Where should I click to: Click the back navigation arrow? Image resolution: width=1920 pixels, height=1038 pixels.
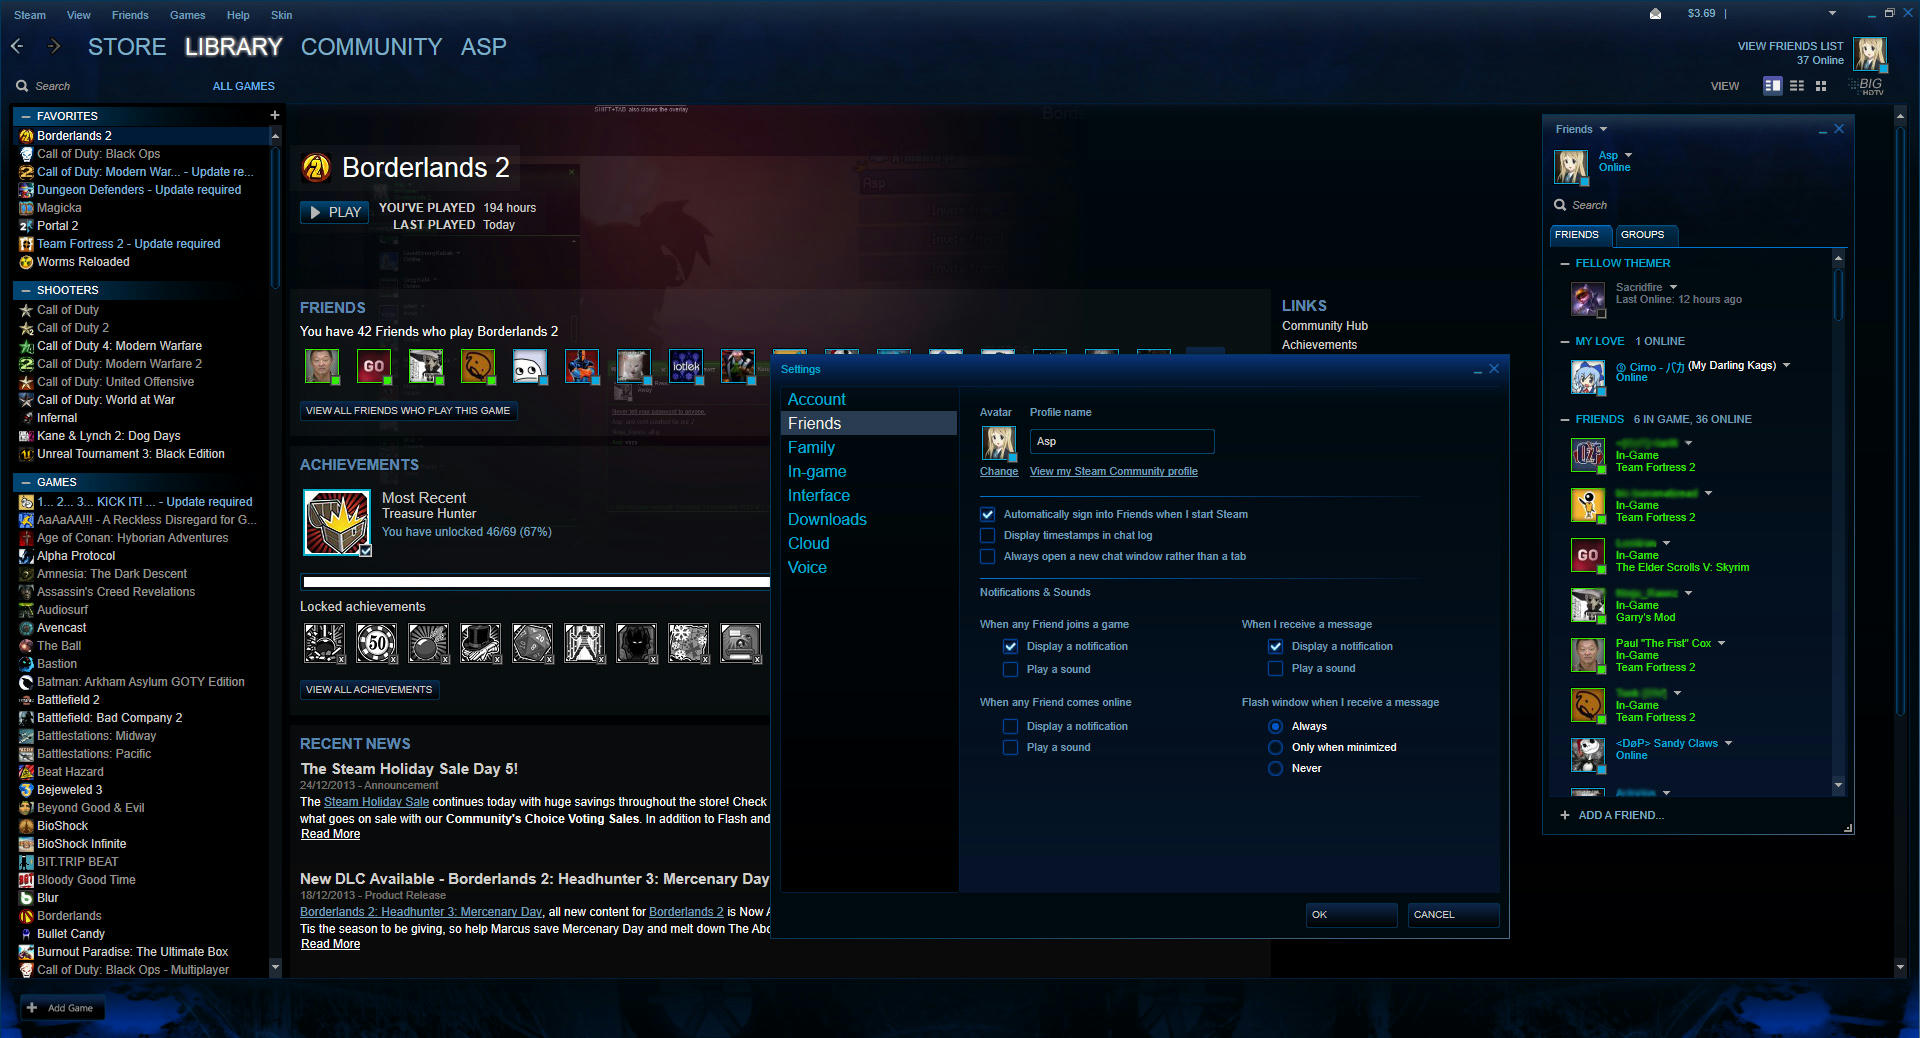click(x=17, y=46)
